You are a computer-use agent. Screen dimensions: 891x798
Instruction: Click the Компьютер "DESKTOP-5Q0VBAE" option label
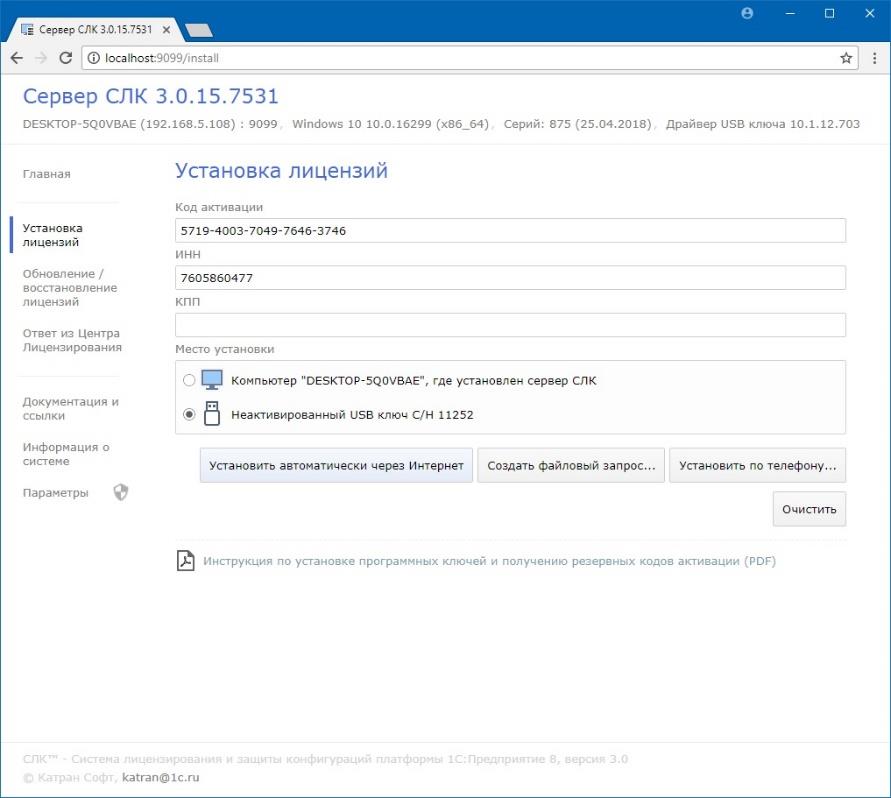[x=414, y=381]
